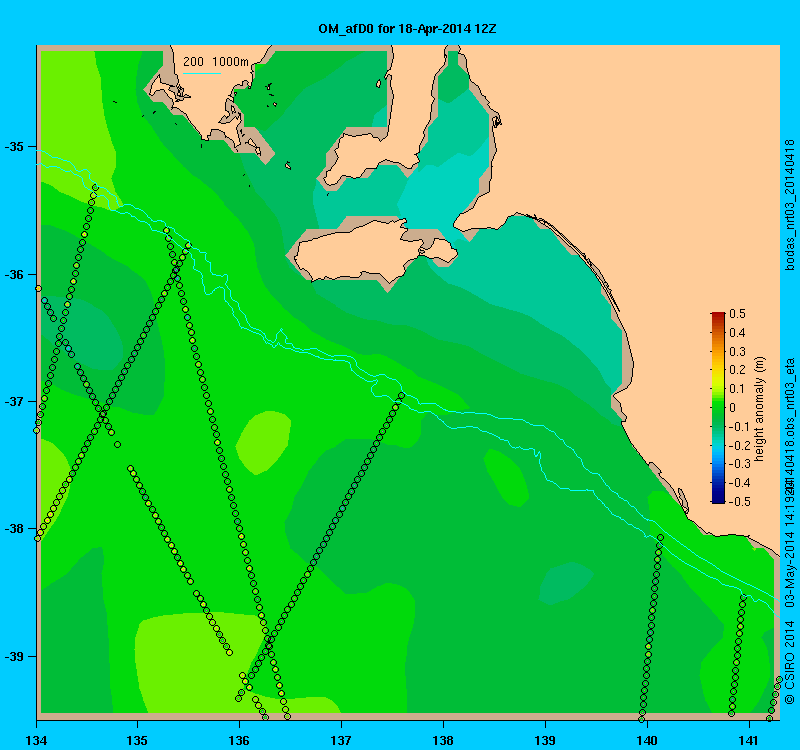
Task: Click the '135' longitude axis label
Action: point(137,740)
